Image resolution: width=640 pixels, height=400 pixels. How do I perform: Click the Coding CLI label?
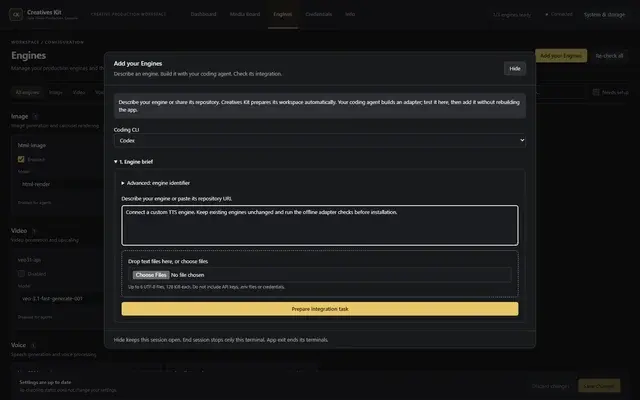click(x=127, y=130)
